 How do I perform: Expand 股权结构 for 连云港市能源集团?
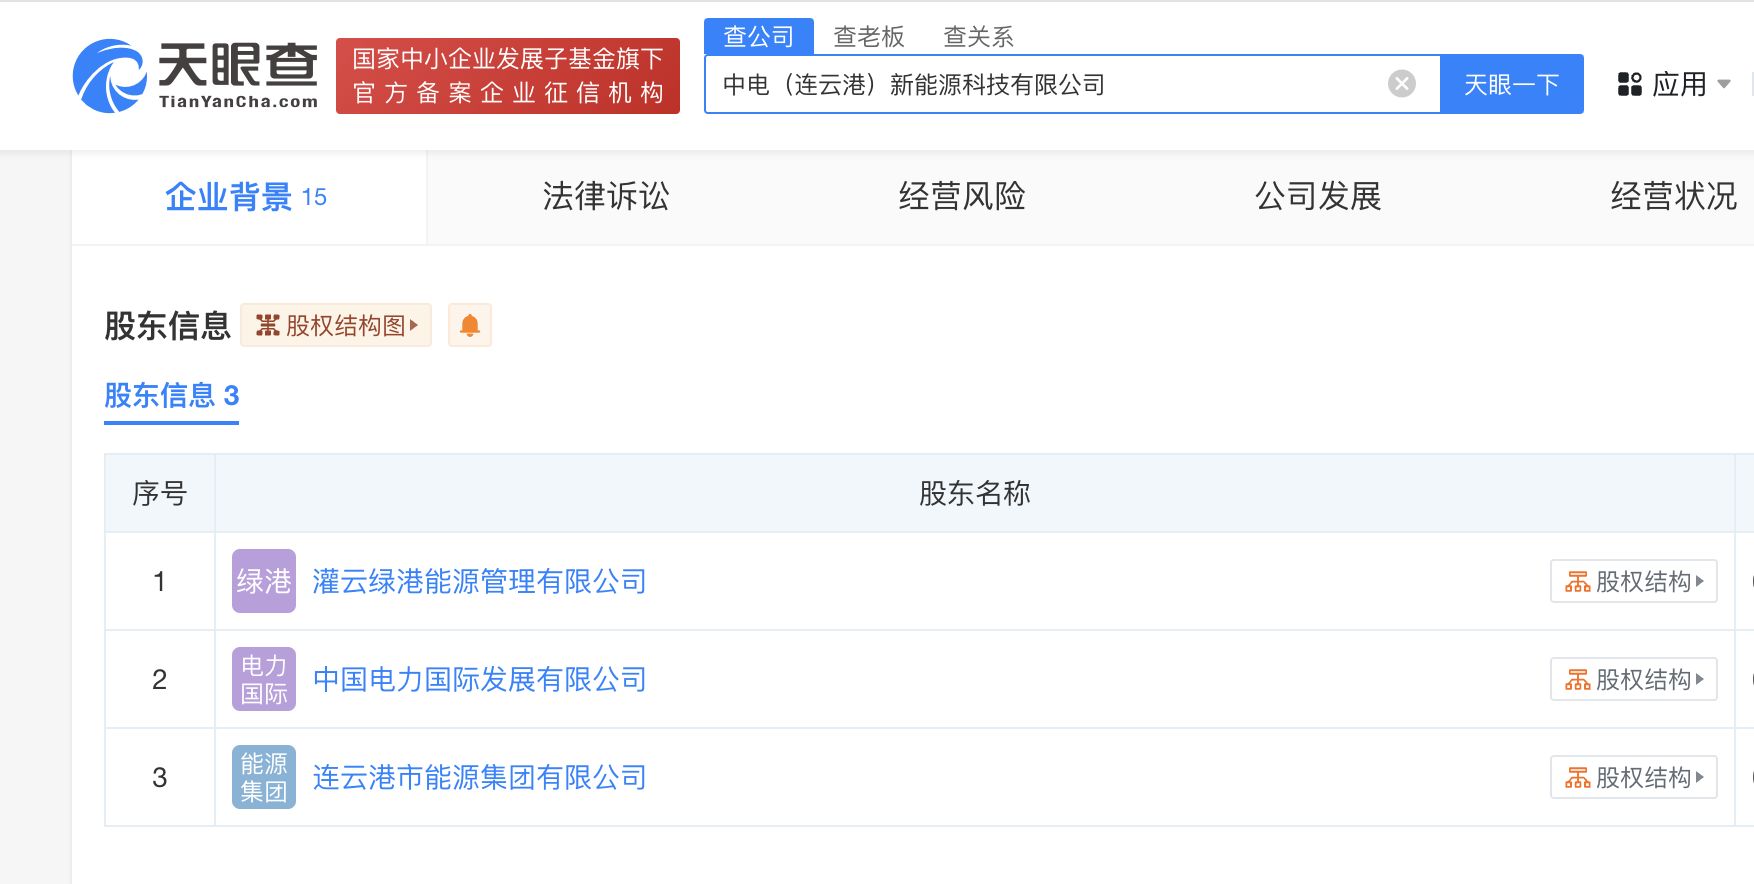[x=1634, y=777]
